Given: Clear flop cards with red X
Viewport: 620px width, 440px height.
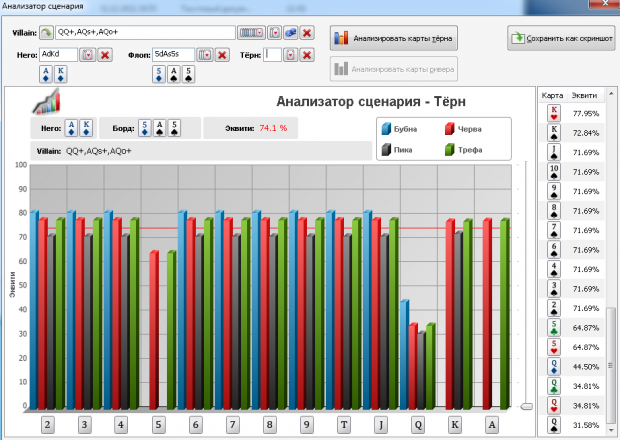Looking at the screenshot, I should pyautogui.click(x=222, y=55).
